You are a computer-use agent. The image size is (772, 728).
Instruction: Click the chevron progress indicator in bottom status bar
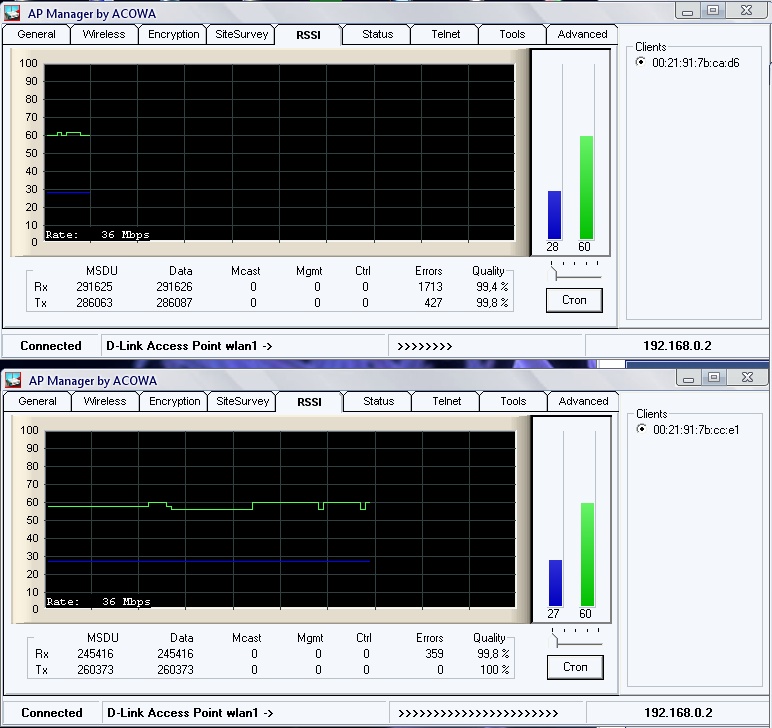click(x=478, y=713)
